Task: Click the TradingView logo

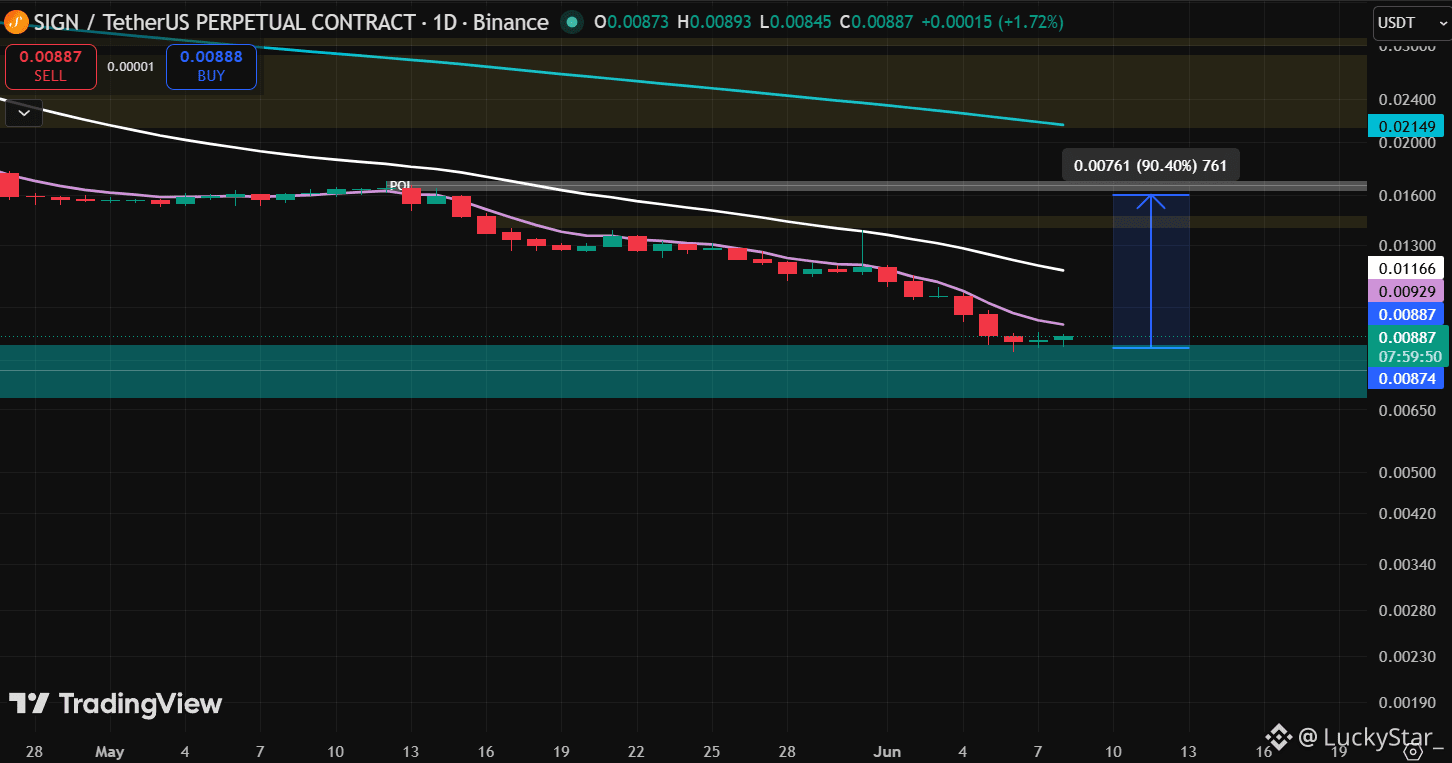Action: [x=116, y=704]
